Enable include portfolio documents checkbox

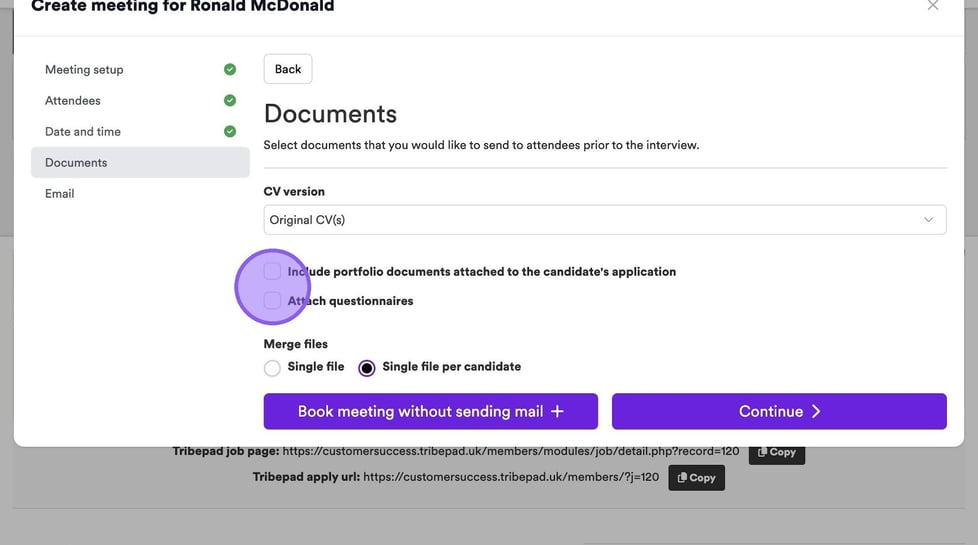[x=272, y=271]
